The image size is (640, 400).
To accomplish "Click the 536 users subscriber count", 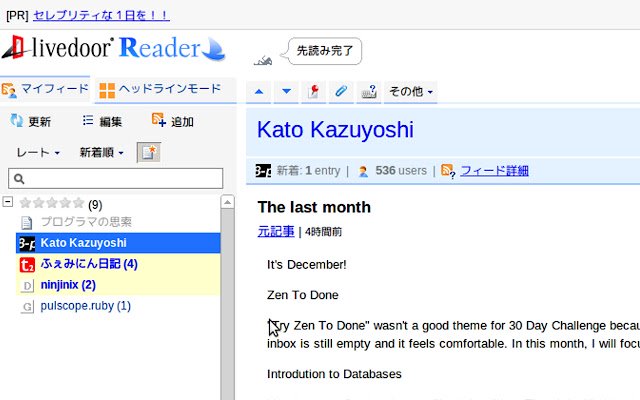I will coord(401,171).
